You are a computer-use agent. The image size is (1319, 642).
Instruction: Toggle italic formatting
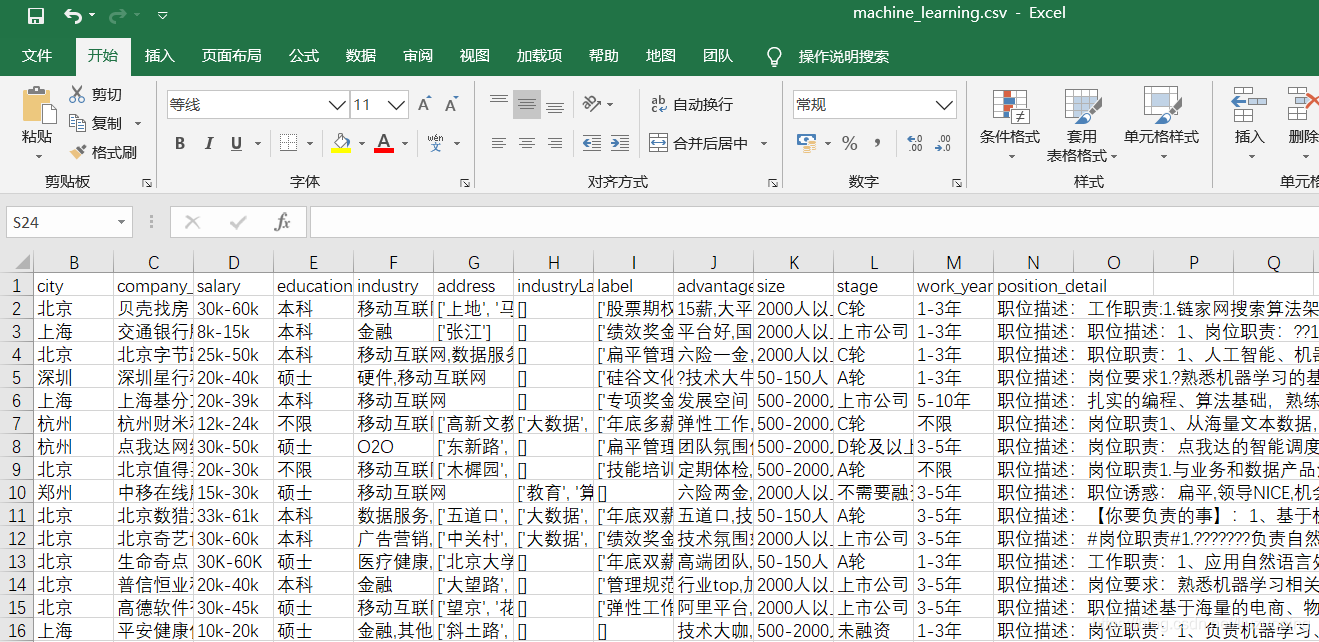tap(208, 143)
